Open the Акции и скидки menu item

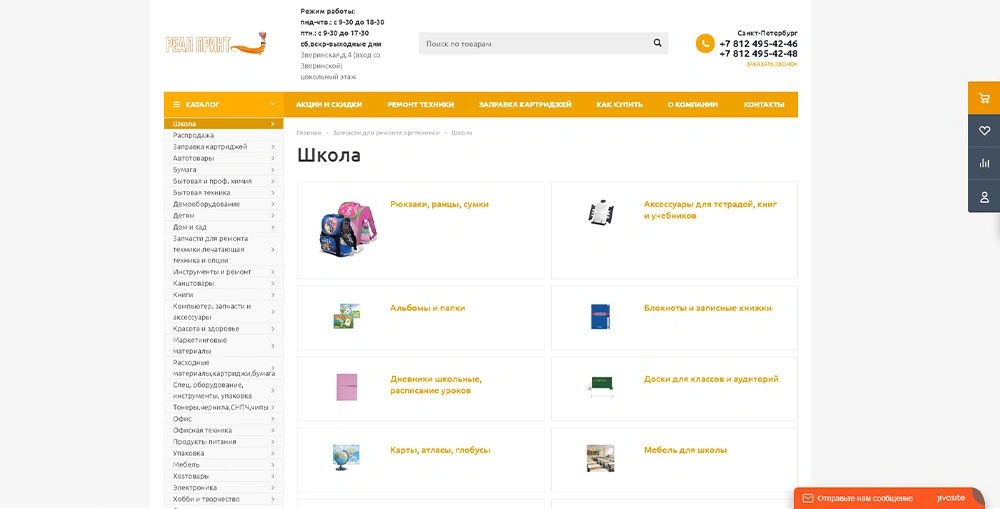[x=329, y=105]
